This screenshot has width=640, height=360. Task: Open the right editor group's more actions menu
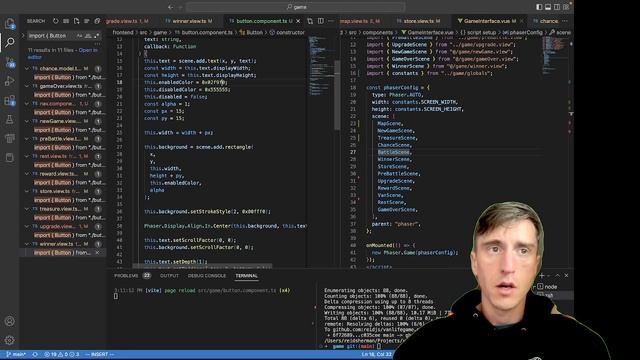coord(565,21)
